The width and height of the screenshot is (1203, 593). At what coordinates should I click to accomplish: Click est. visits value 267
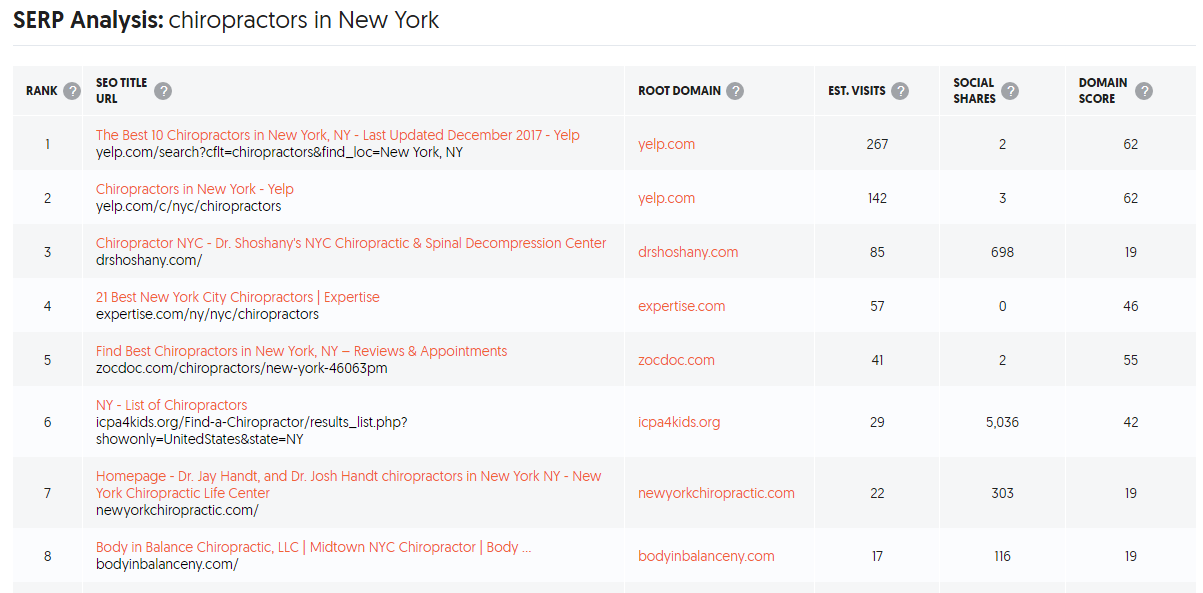coord(877,144)
